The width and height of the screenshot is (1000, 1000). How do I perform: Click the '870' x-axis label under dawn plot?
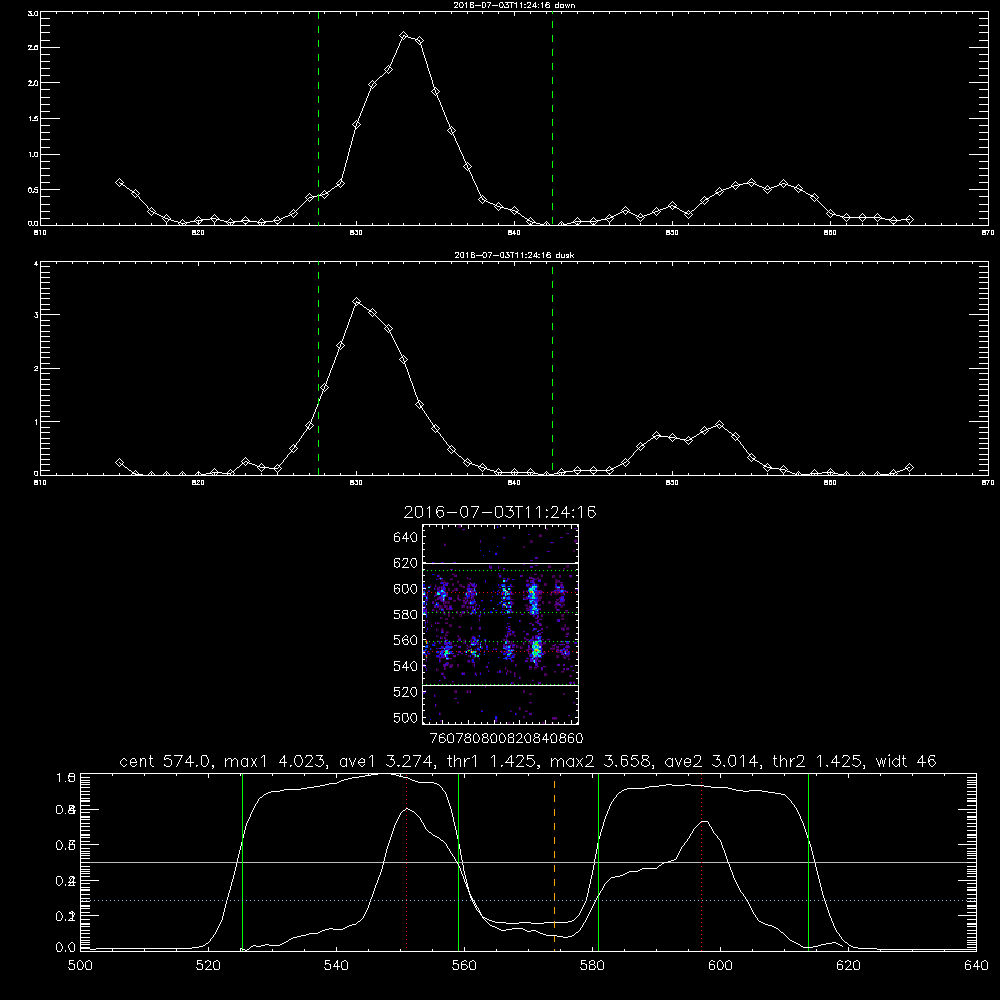pos(987,233)
